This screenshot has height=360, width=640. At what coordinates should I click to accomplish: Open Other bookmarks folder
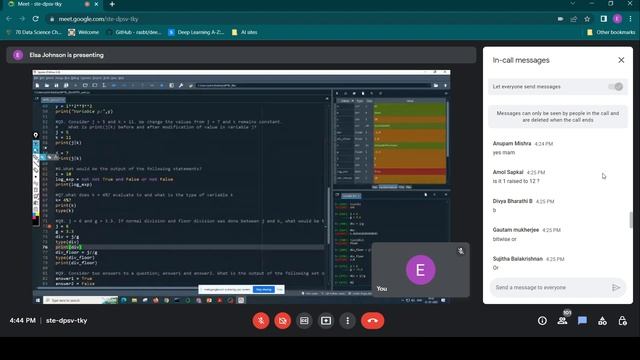[611, 32]
